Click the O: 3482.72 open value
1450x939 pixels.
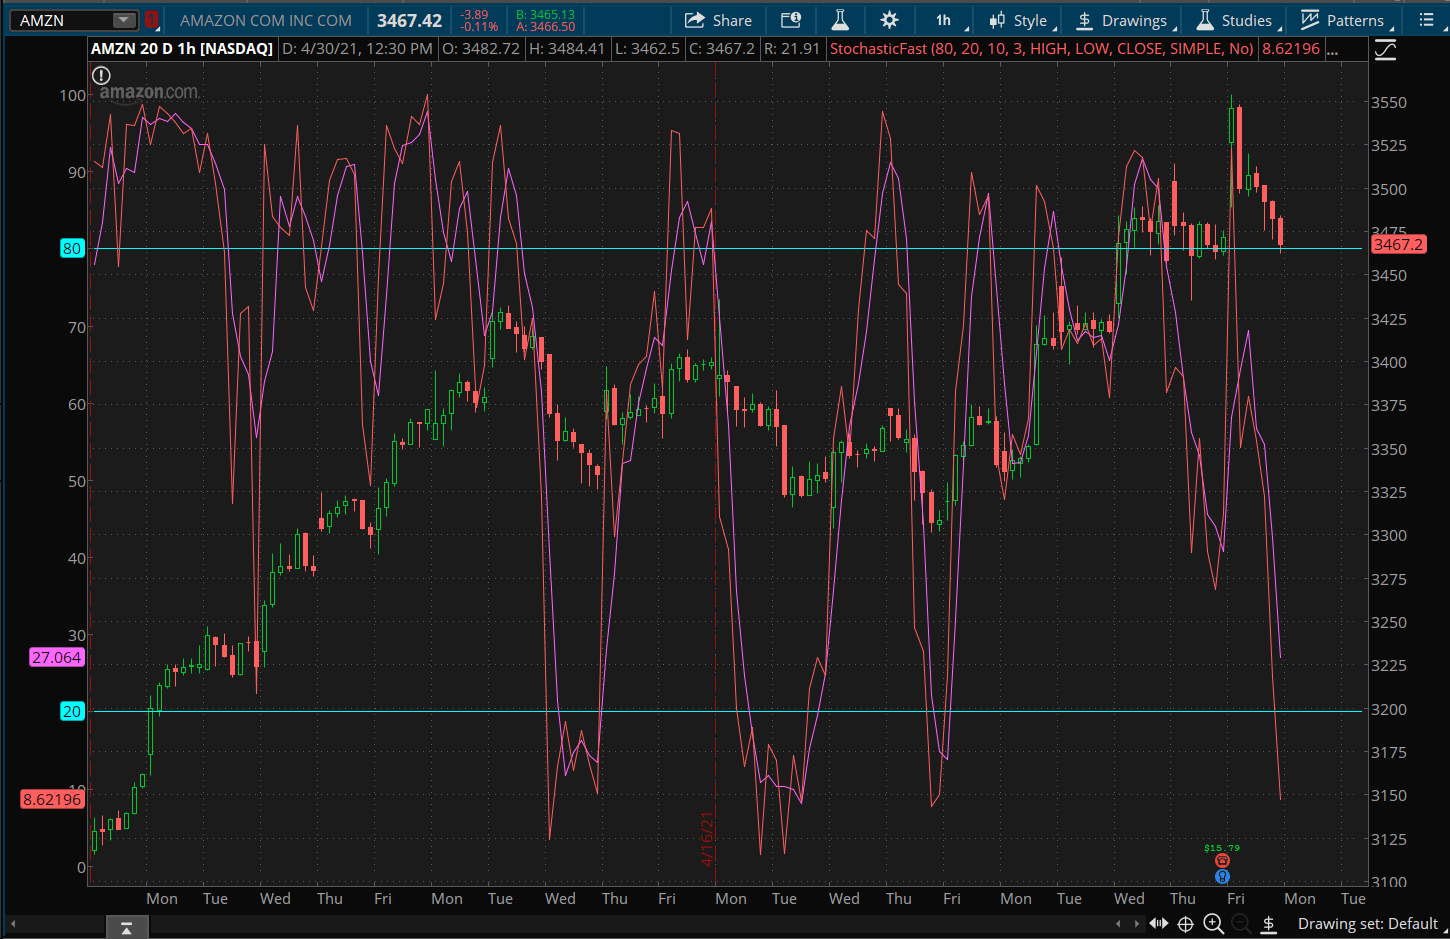[x=481, y=48]
